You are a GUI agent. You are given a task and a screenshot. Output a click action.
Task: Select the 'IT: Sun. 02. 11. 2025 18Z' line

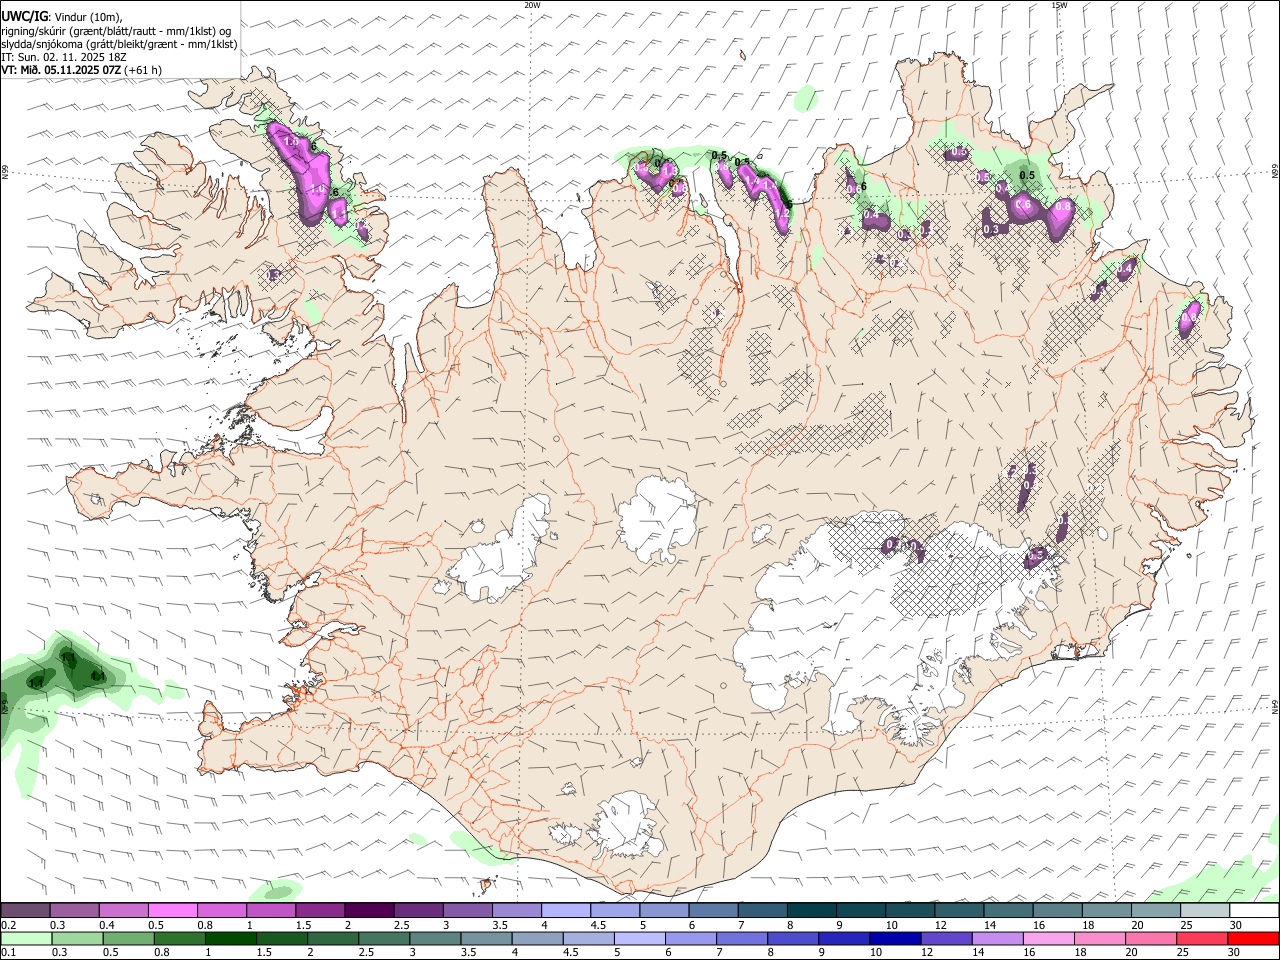[x=65, y=57]
